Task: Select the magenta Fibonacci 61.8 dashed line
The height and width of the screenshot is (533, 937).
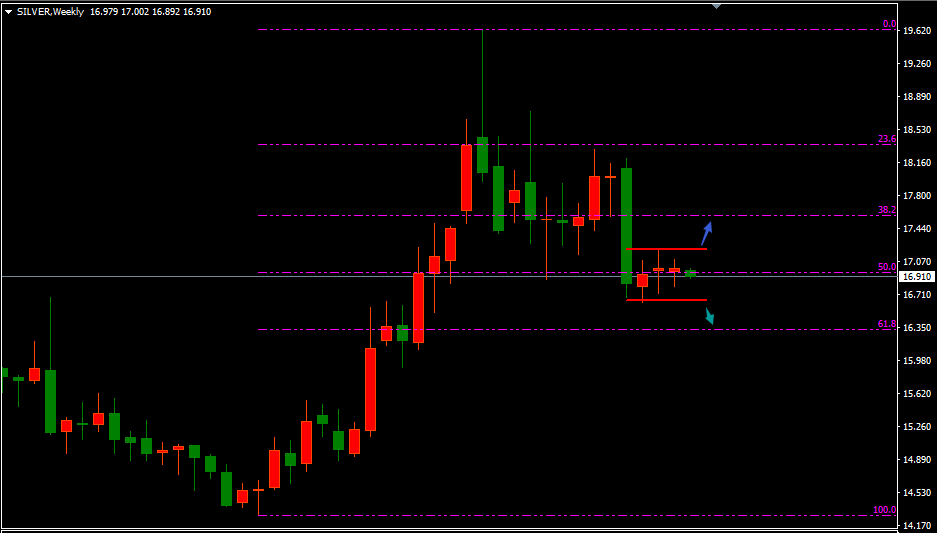Action: [577, 329]
